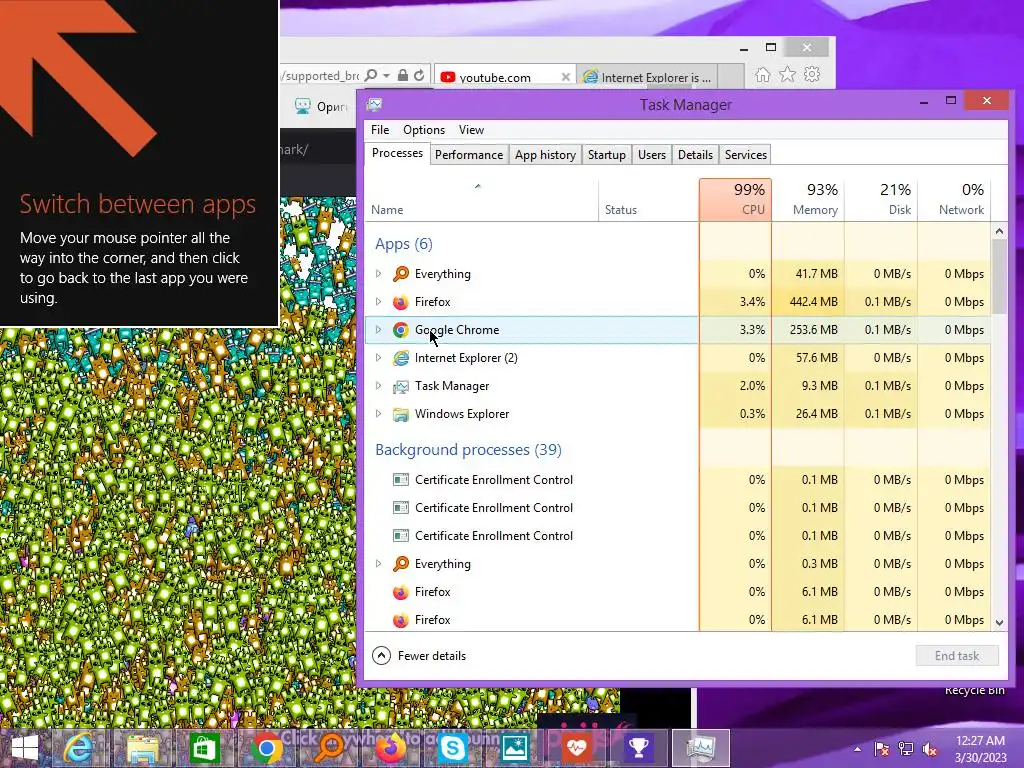Open the File menu in Task Manager
The image size is (1024, 768).
tap(380, 130)
